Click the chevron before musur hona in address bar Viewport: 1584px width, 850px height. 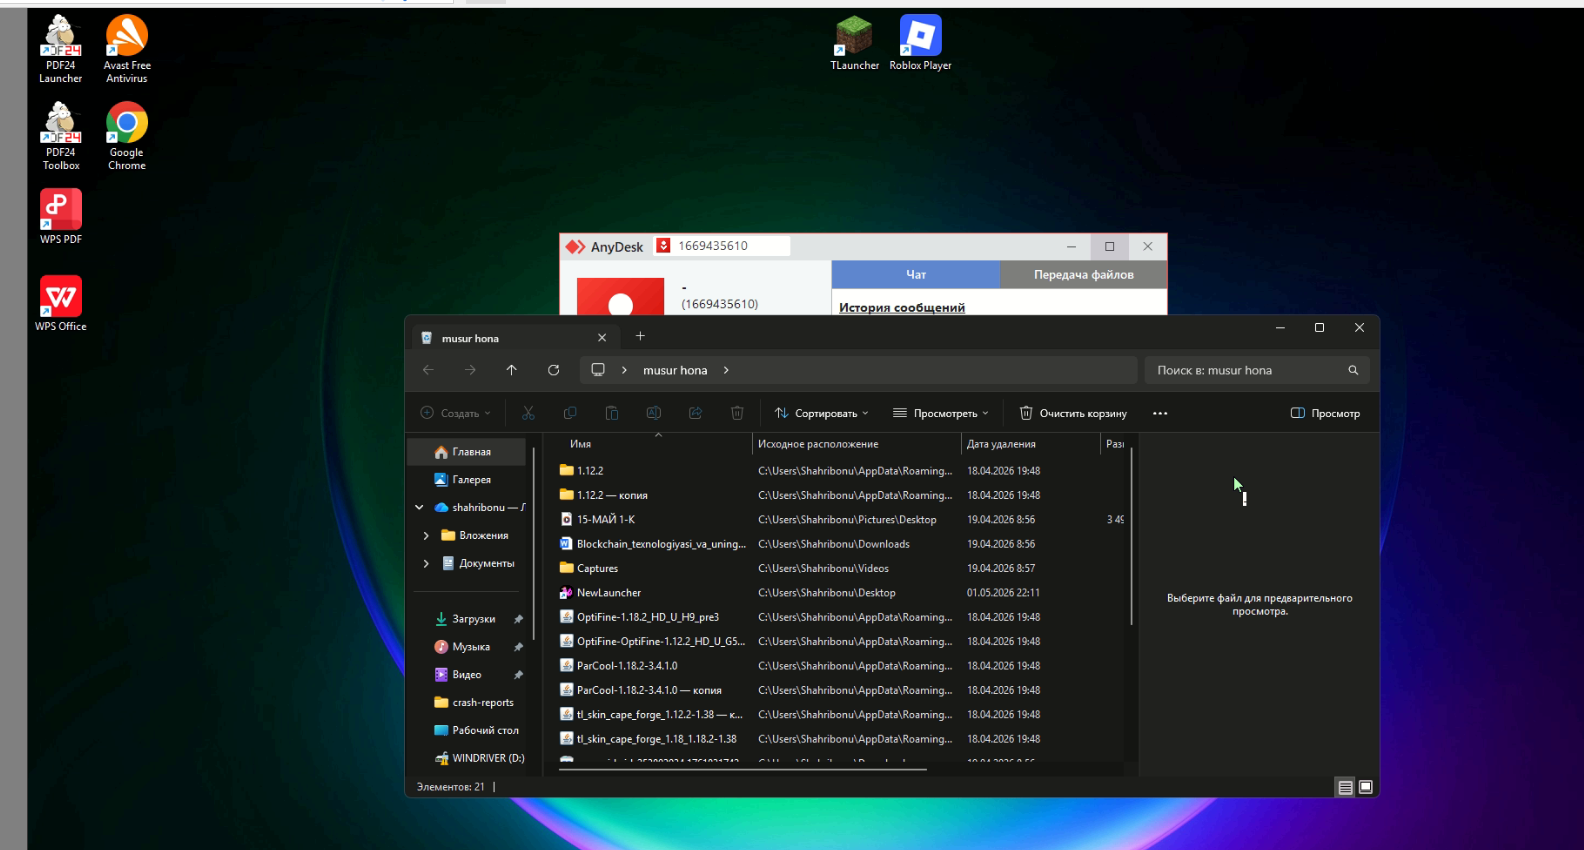[624, 370]
